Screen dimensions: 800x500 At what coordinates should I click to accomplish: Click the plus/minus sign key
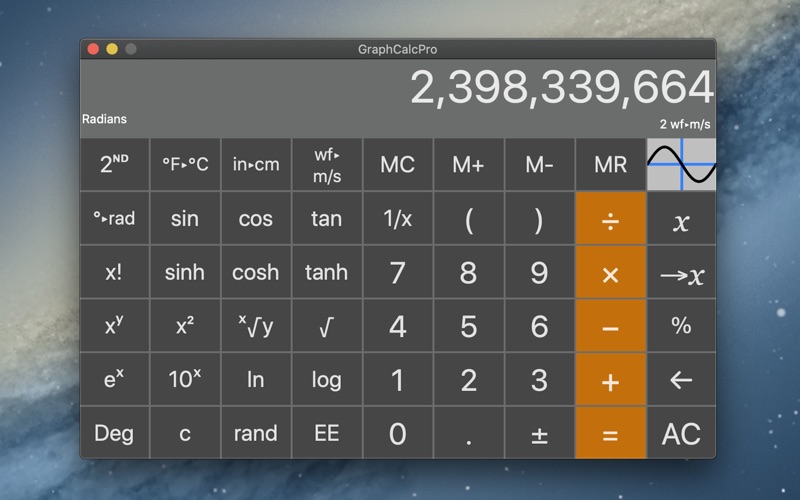[x=539, y=433]
